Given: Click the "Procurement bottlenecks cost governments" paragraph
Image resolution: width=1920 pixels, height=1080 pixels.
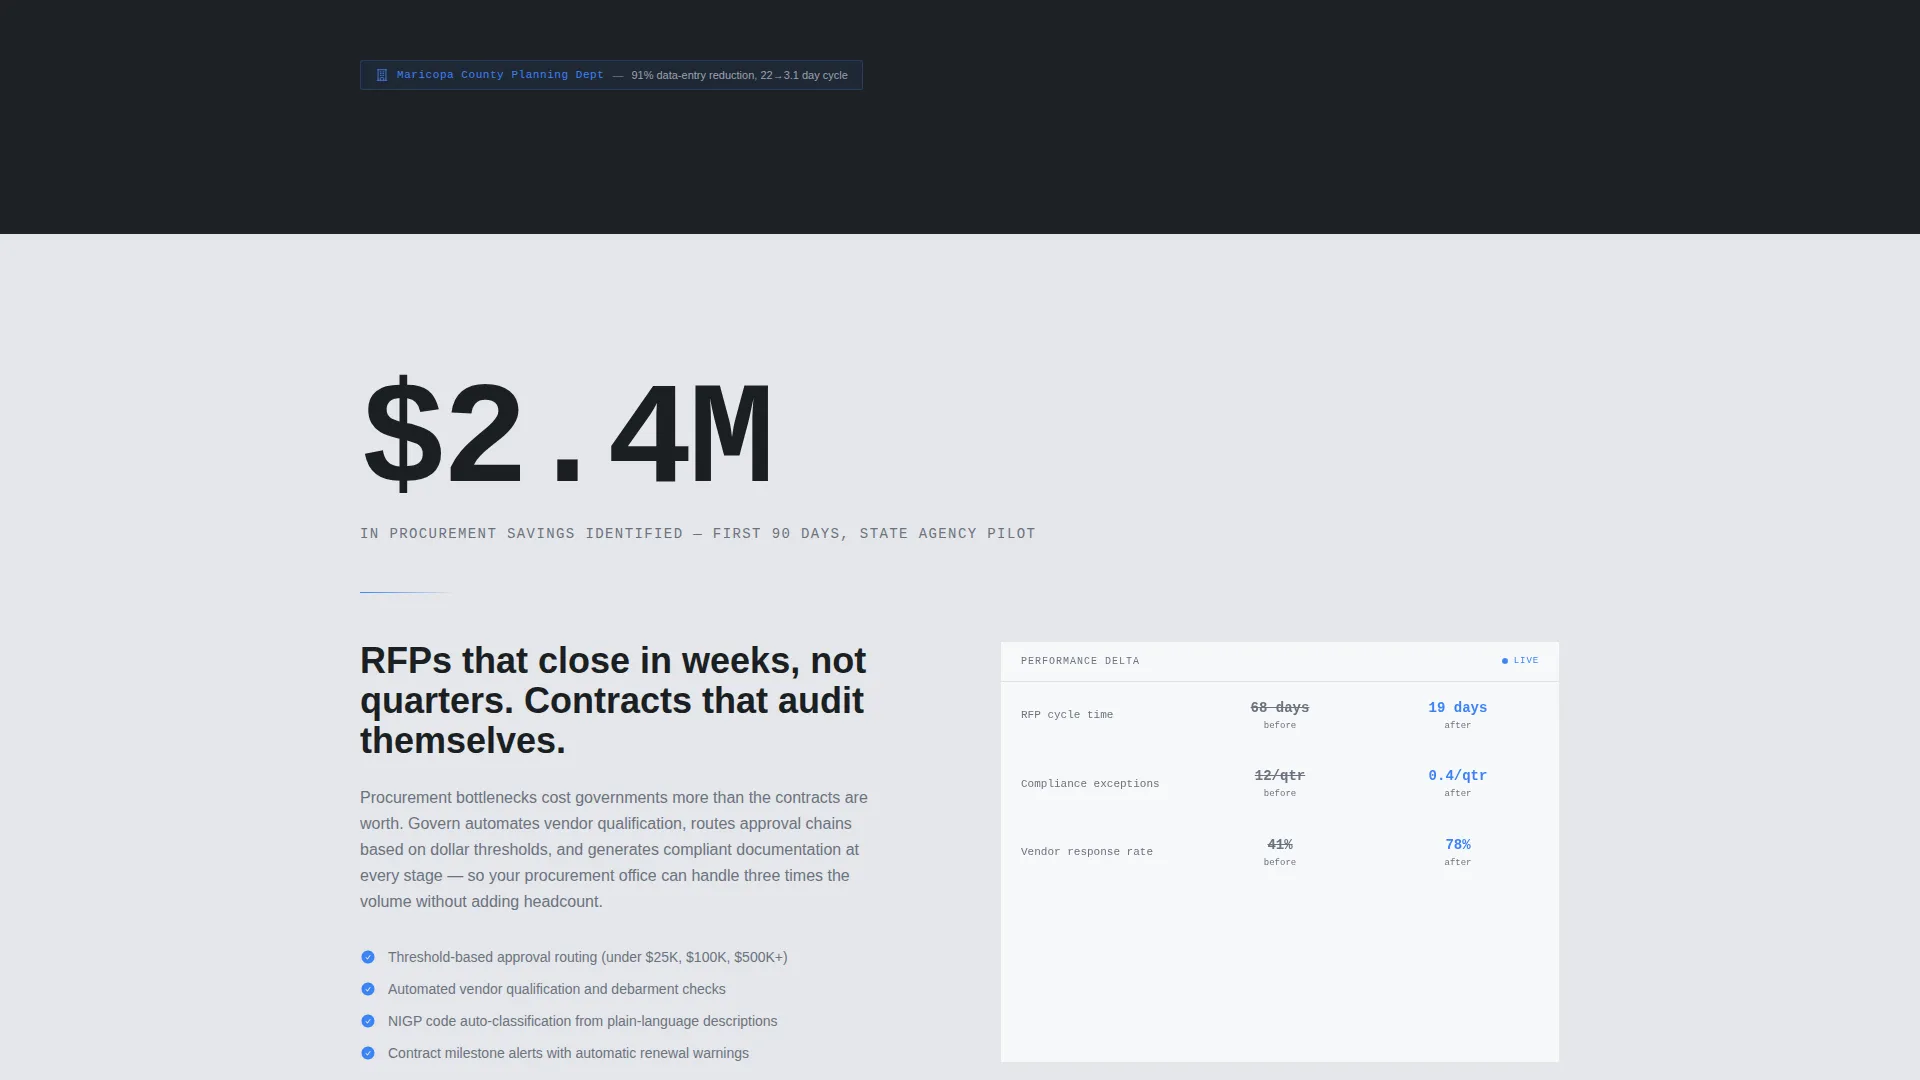Looking at the screenshot, I should point(614,849).
